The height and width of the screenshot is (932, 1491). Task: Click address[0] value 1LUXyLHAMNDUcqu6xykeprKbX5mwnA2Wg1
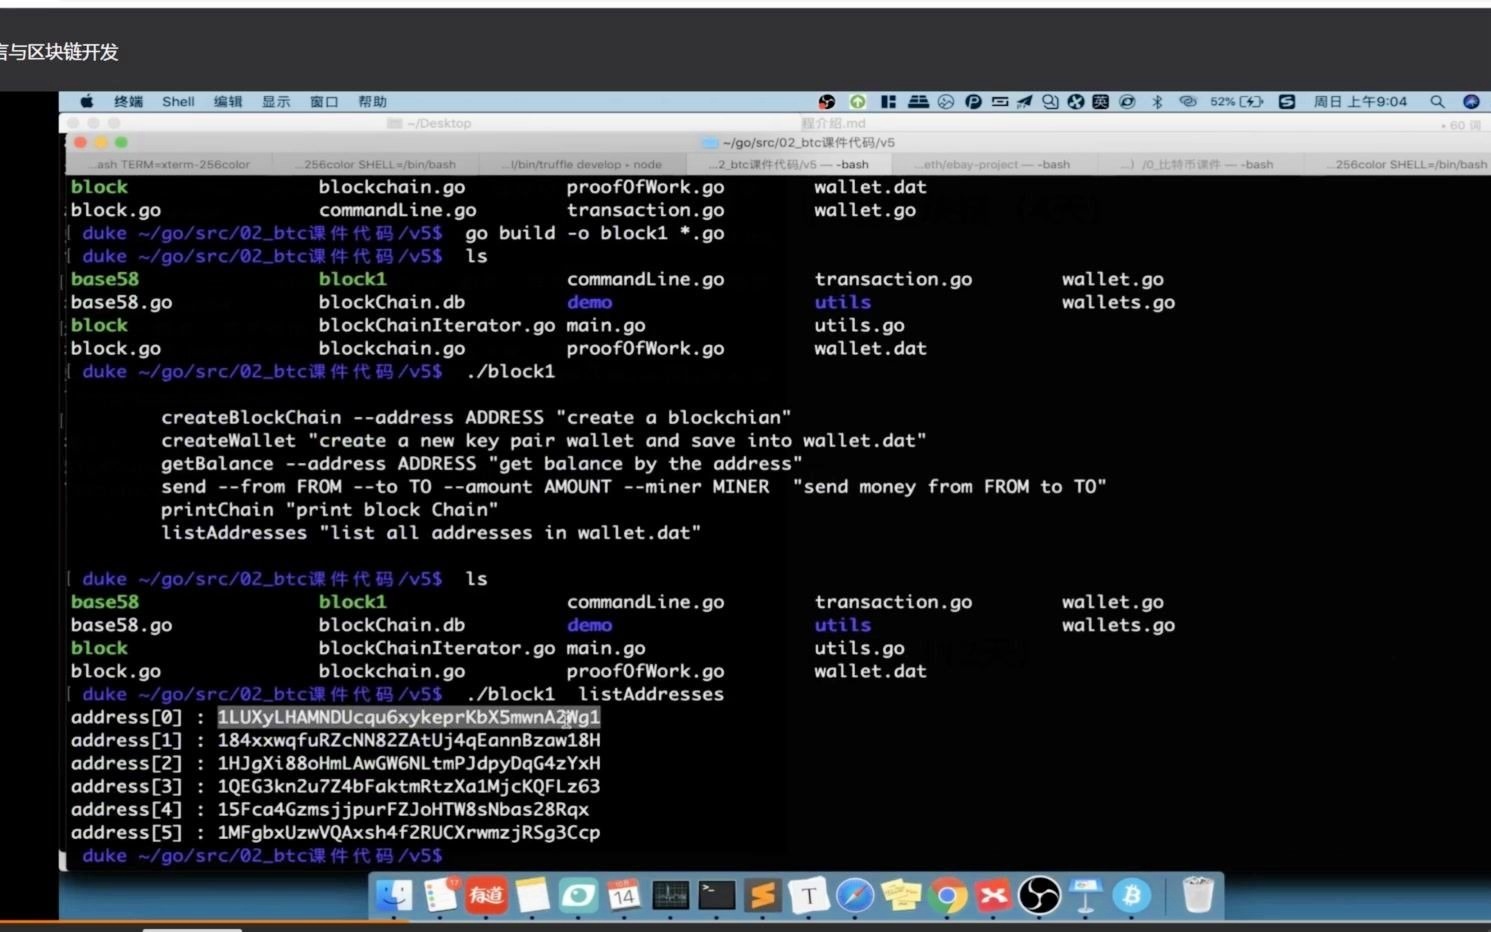pos(409,717)
